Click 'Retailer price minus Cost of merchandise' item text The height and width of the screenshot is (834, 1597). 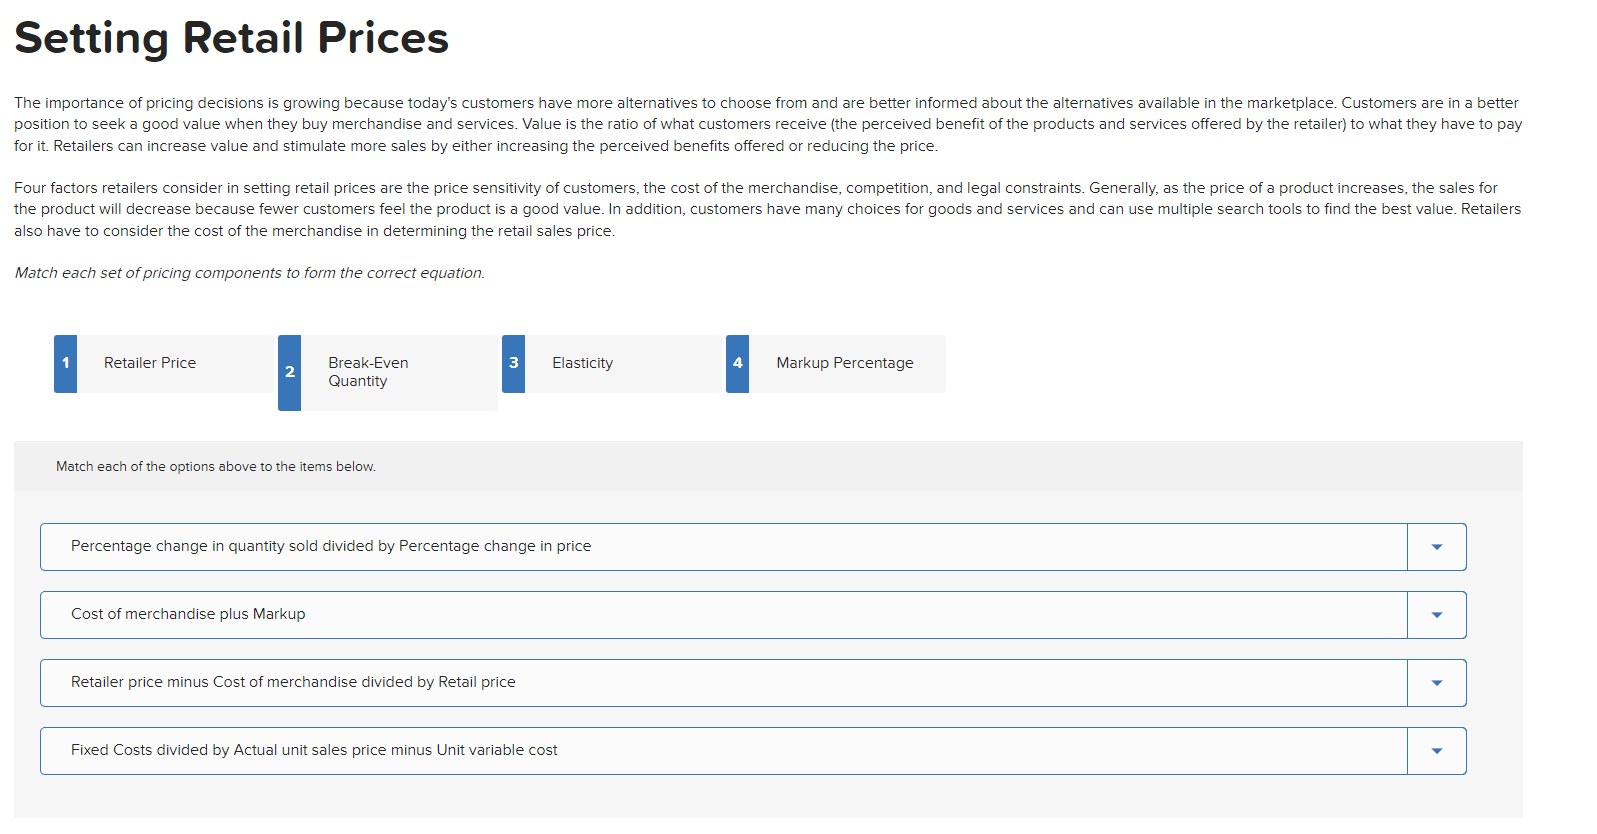tap(293, 682)
